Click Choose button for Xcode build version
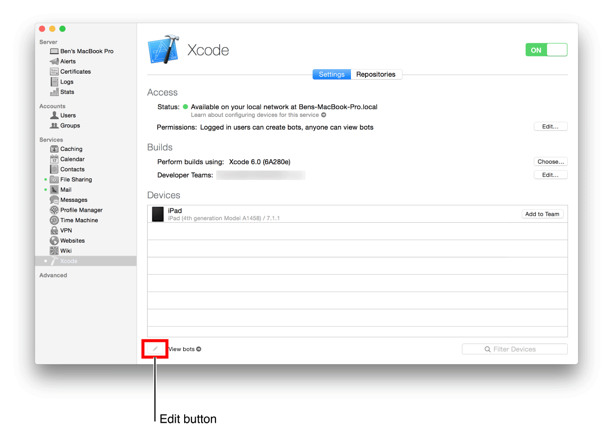613x435 pixels. [x=550, y=161]
